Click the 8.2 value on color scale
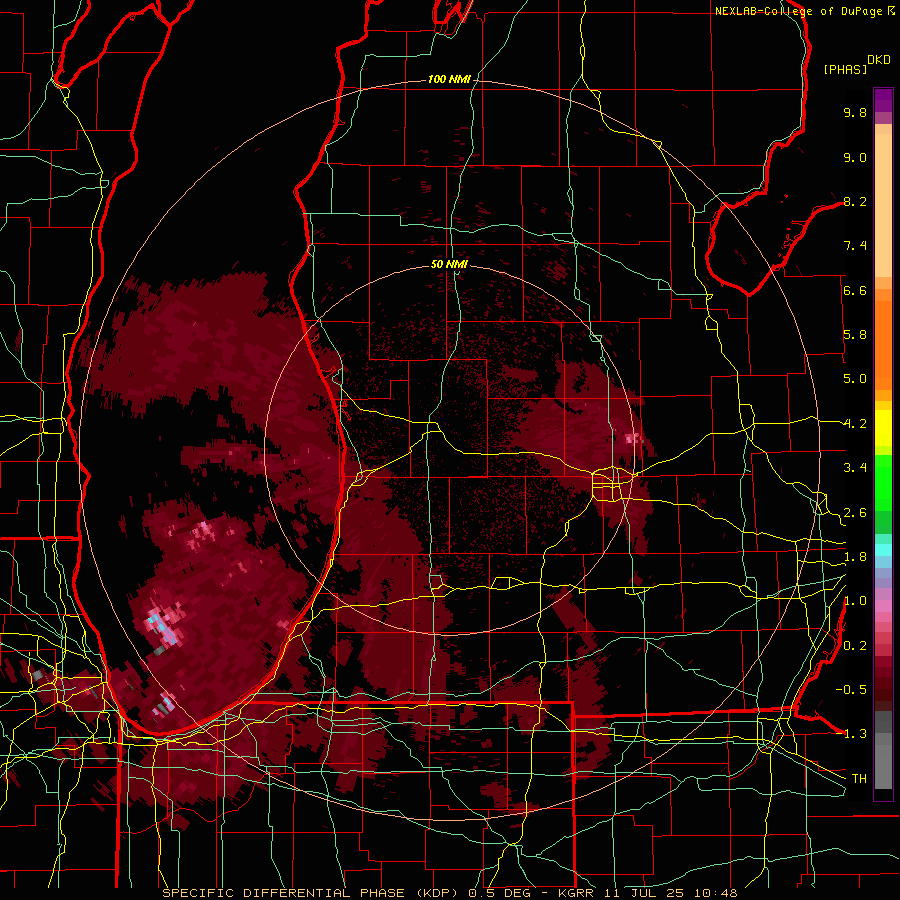Image resolution: width=900 pixels, height=900 pixels. (855, 201)
